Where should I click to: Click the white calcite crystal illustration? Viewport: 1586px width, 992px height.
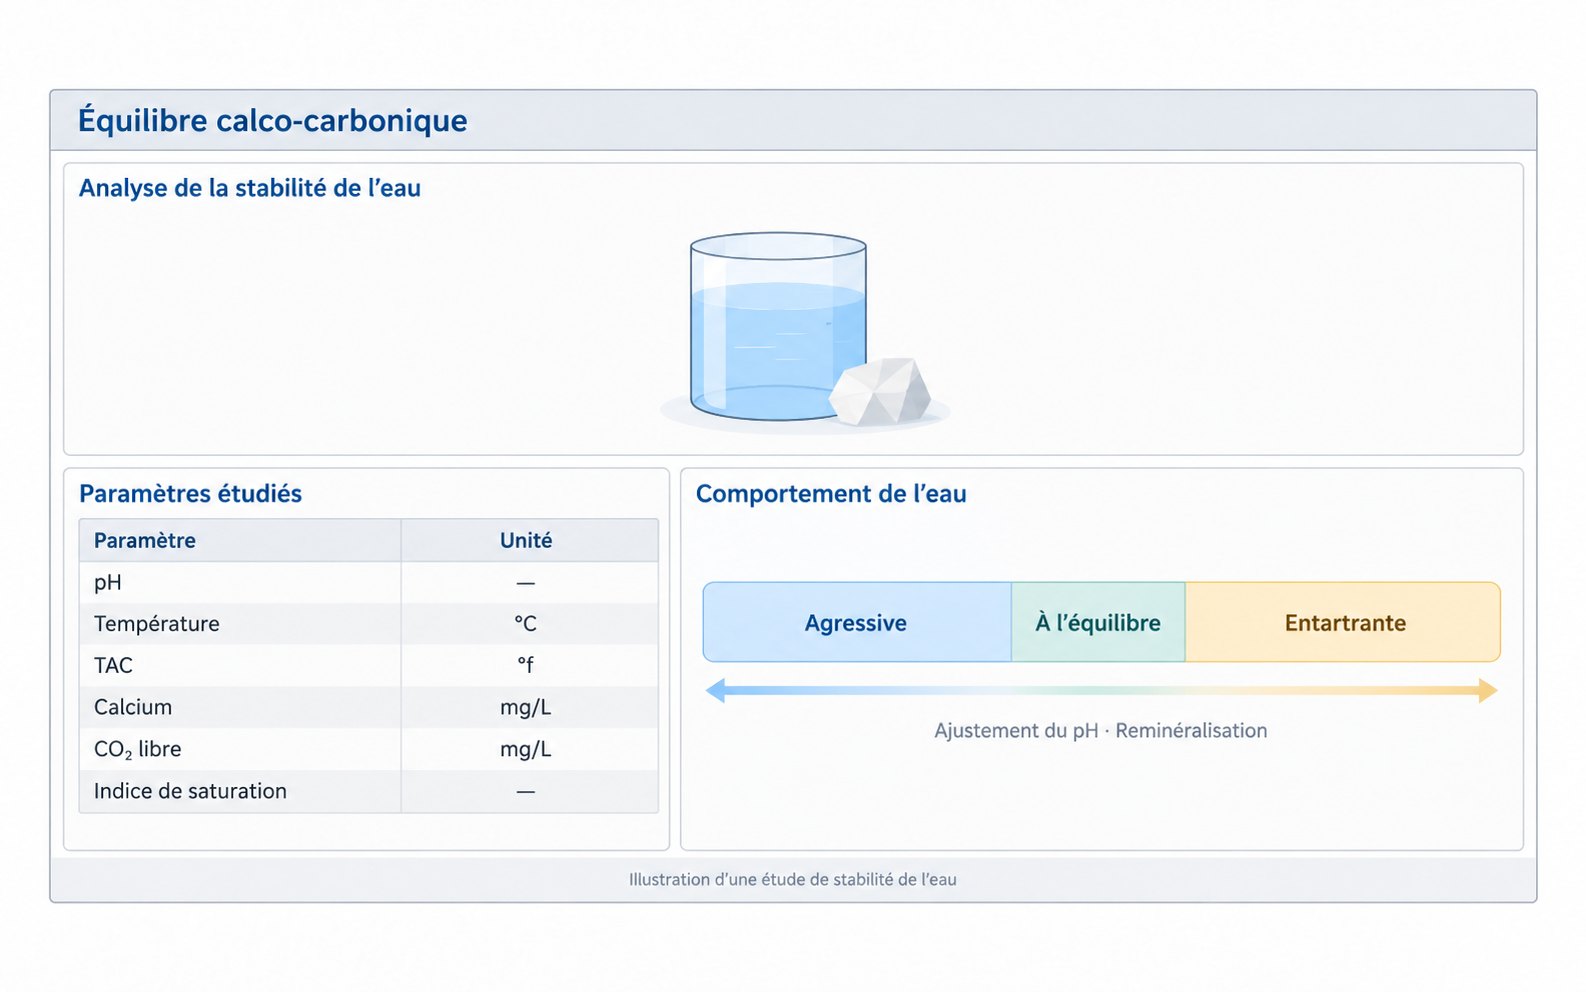pos(880,391)
